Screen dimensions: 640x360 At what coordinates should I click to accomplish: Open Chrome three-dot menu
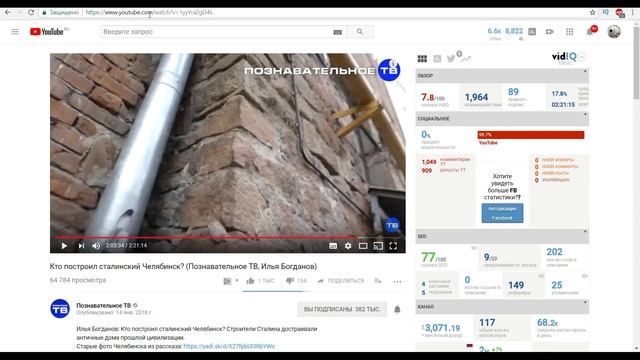633,12
